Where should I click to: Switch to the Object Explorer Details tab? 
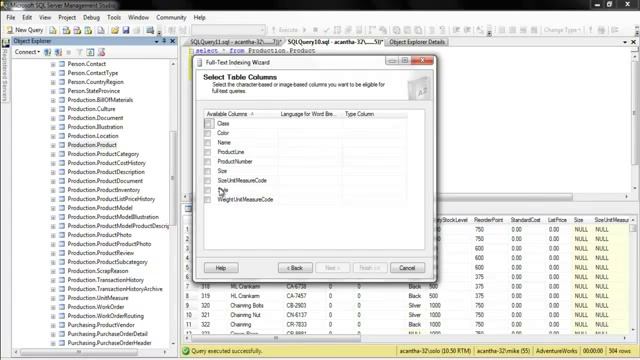[x=417, y=42]
